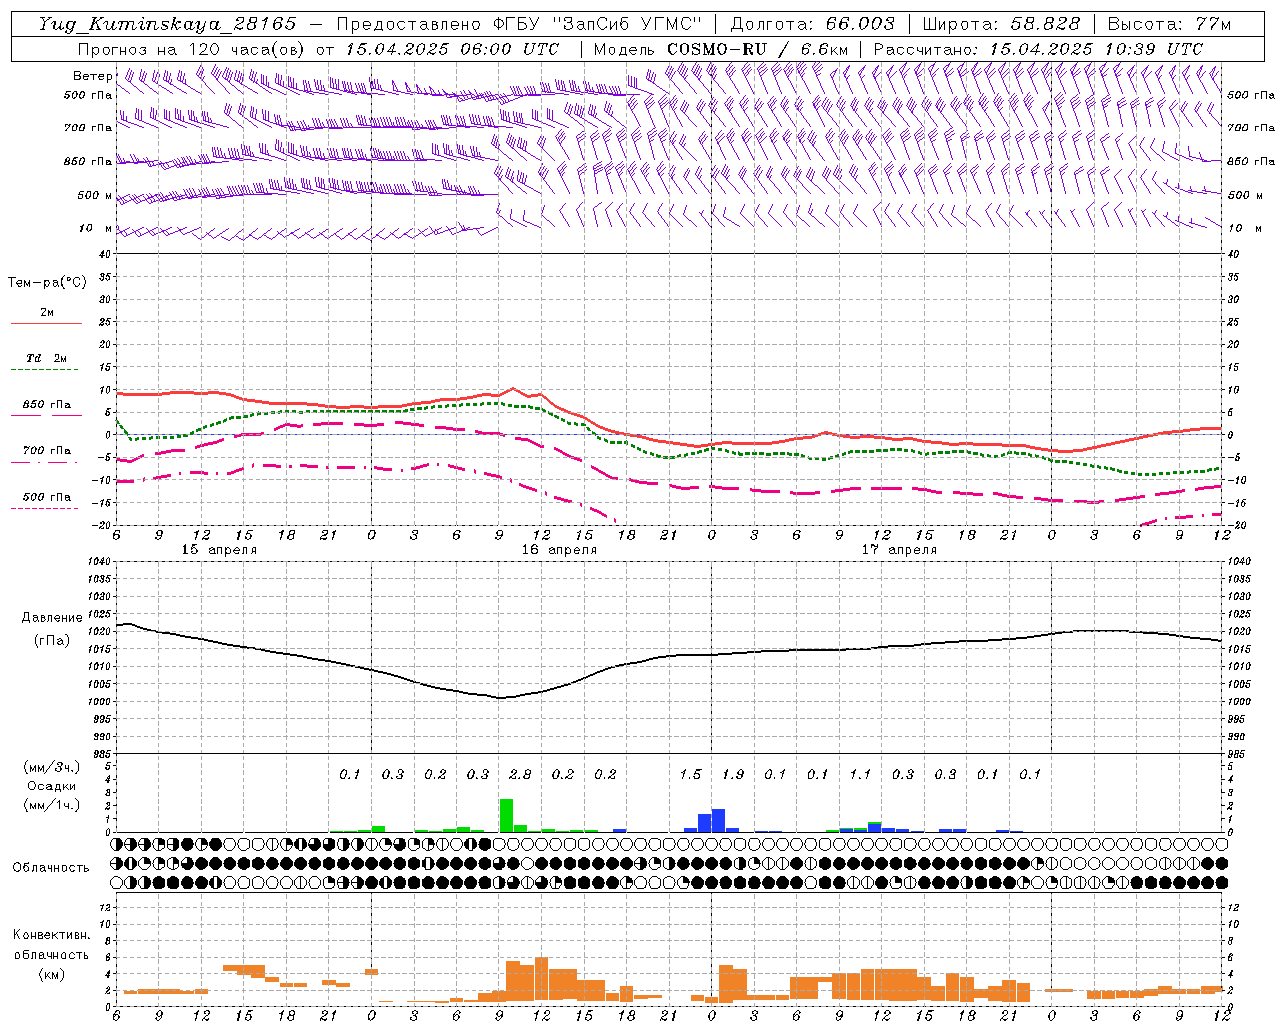
Task: Click the Облачность row label
Action: (x=51, y=868)
